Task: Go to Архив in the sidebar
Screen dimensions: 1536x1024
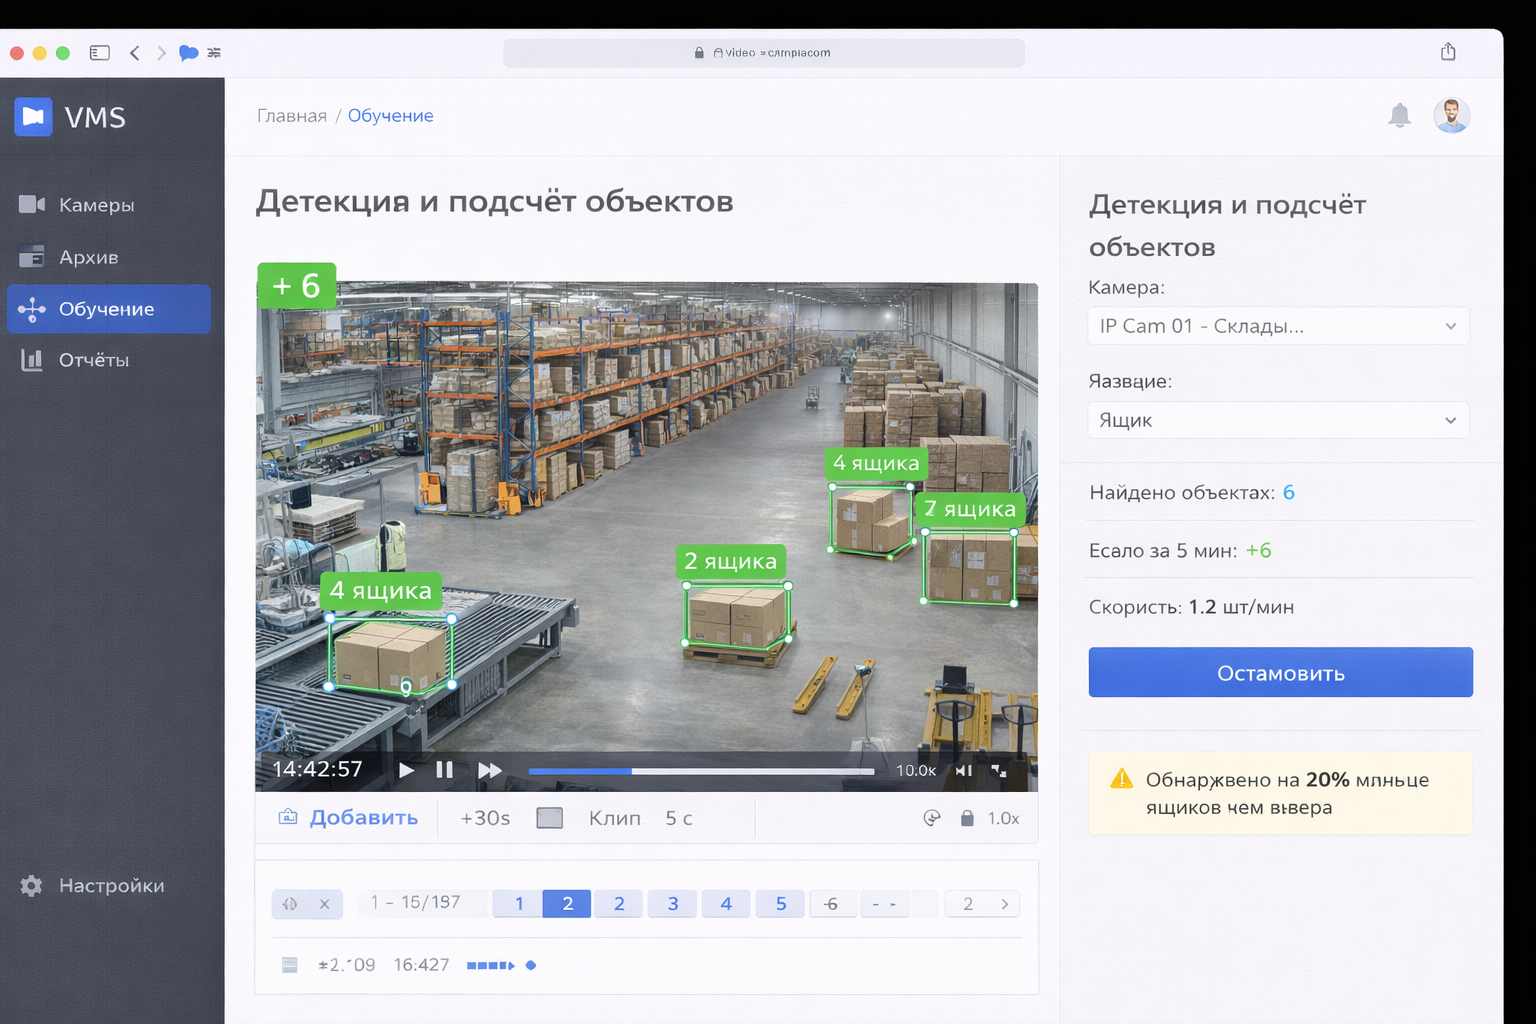Action: [88, 257]
